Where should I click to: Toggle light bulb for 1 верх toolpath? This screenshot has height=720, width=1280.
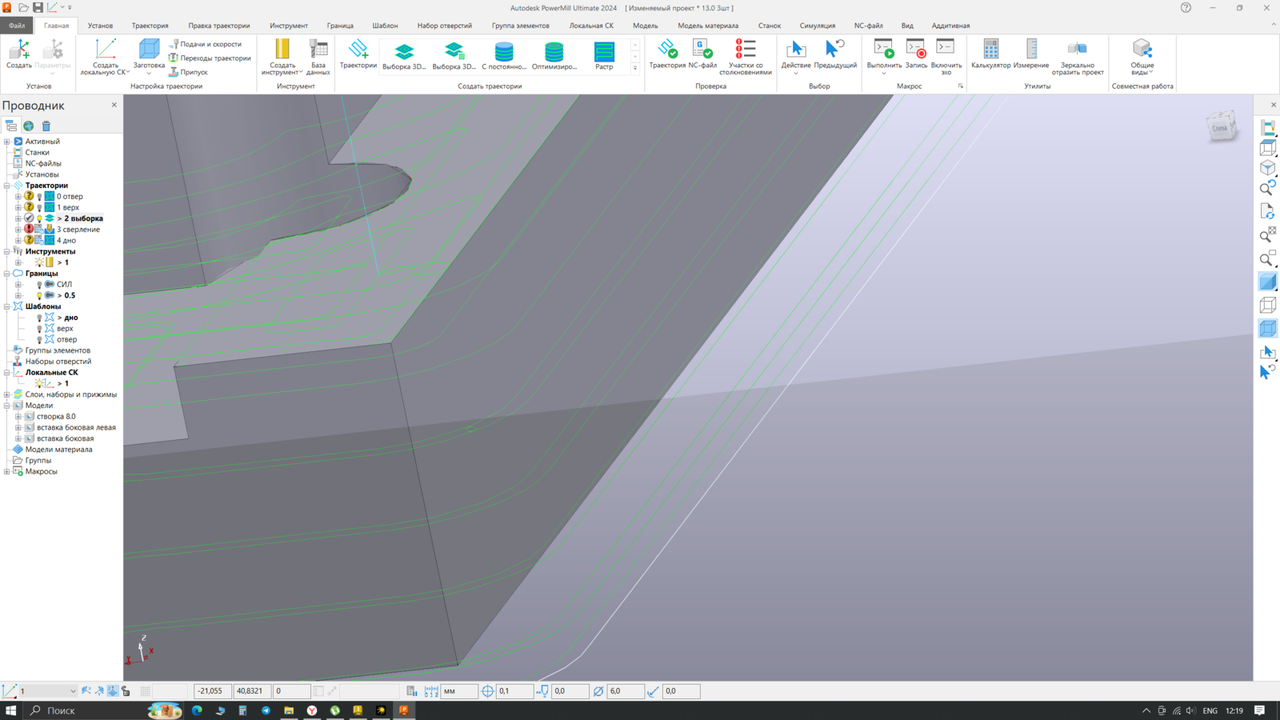coord(39,208)
